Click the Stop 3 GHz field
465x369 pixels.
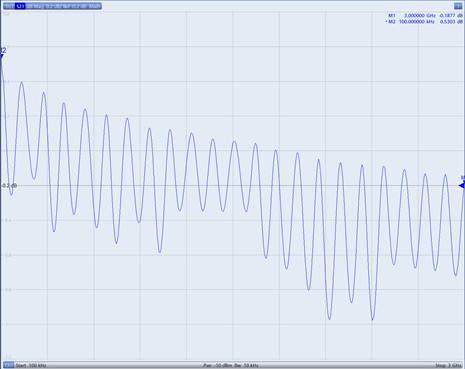click(x=453, y=366)
